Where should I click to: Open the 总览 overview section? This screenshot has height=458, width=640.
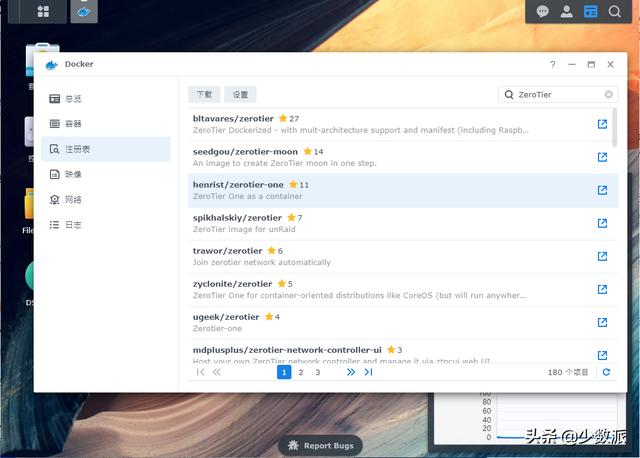(106, 99)
